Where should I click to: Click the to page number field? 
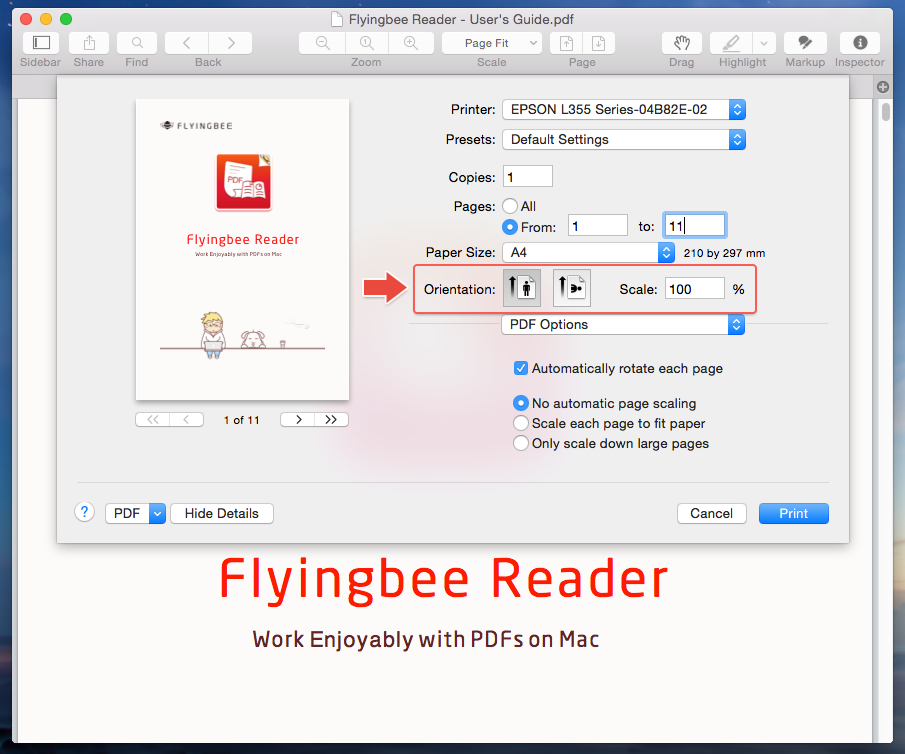[x=694, y=225]
